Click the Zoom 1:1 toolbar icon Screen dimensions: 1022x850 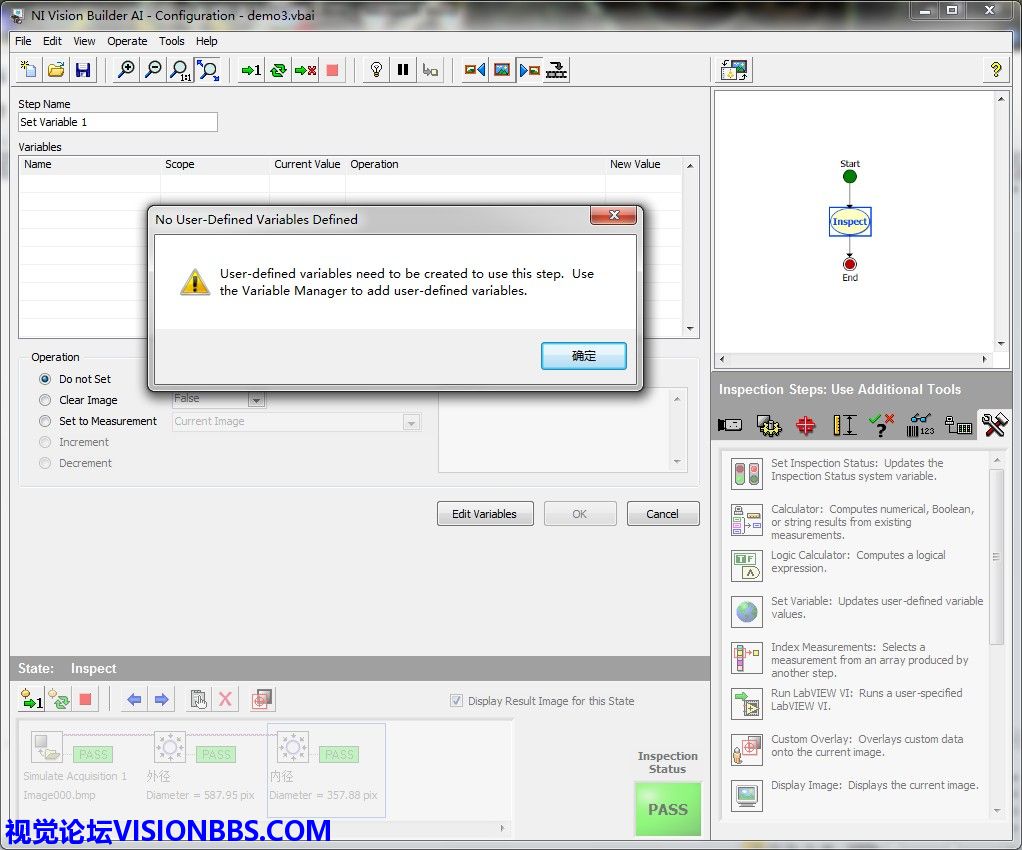click(x=180, y=70)
